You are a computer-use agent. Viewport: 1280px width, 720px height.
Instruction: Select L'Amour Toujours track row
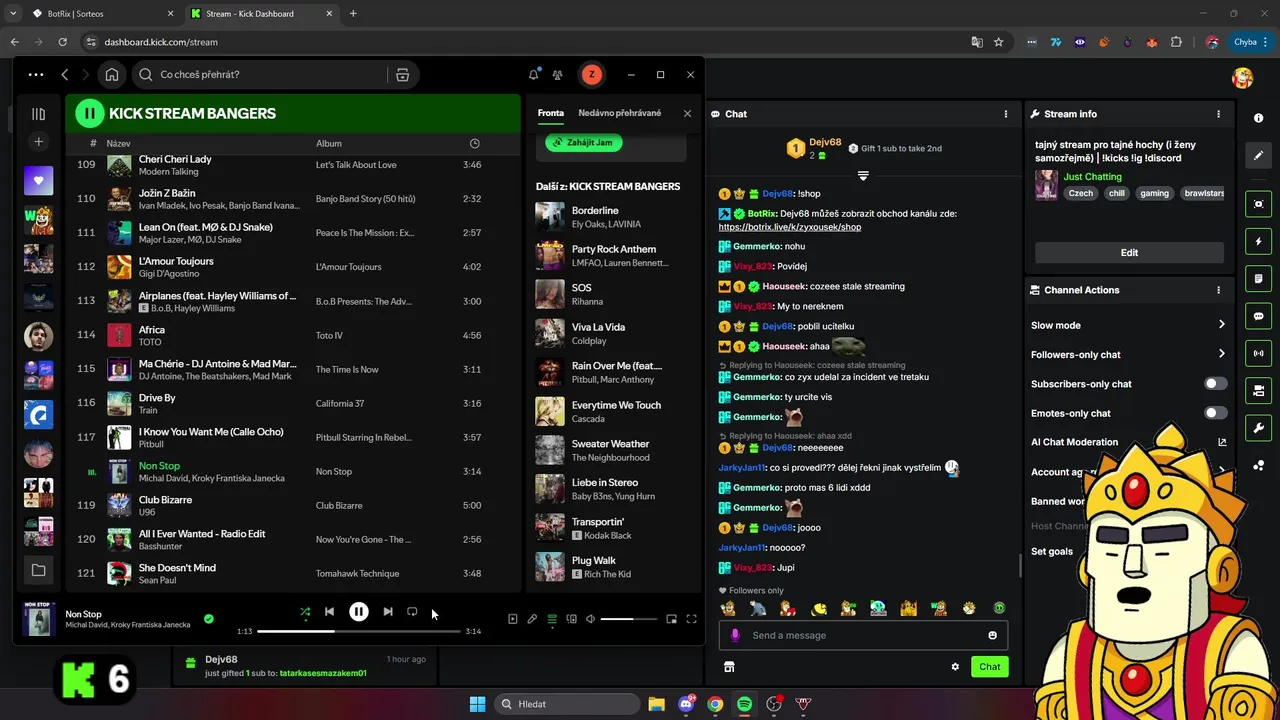293,267
